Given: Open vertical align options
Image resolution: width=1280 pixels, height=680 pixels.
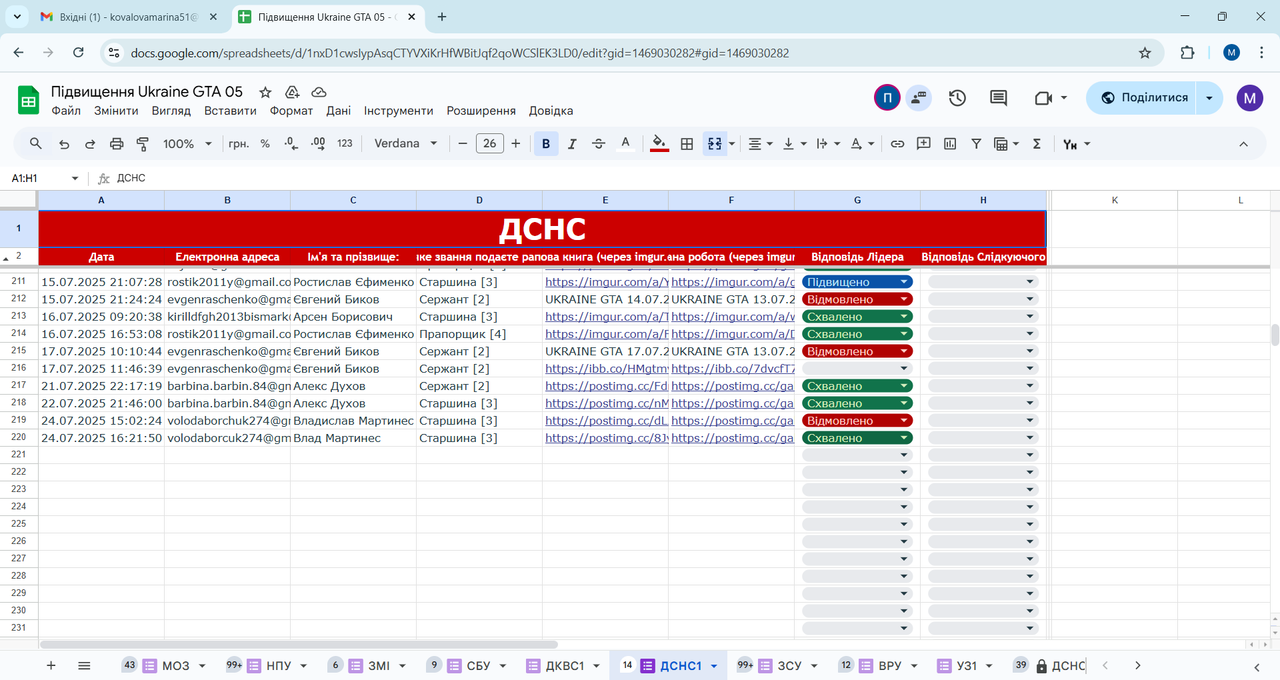Looking at the screenshot, I should 794,144.
